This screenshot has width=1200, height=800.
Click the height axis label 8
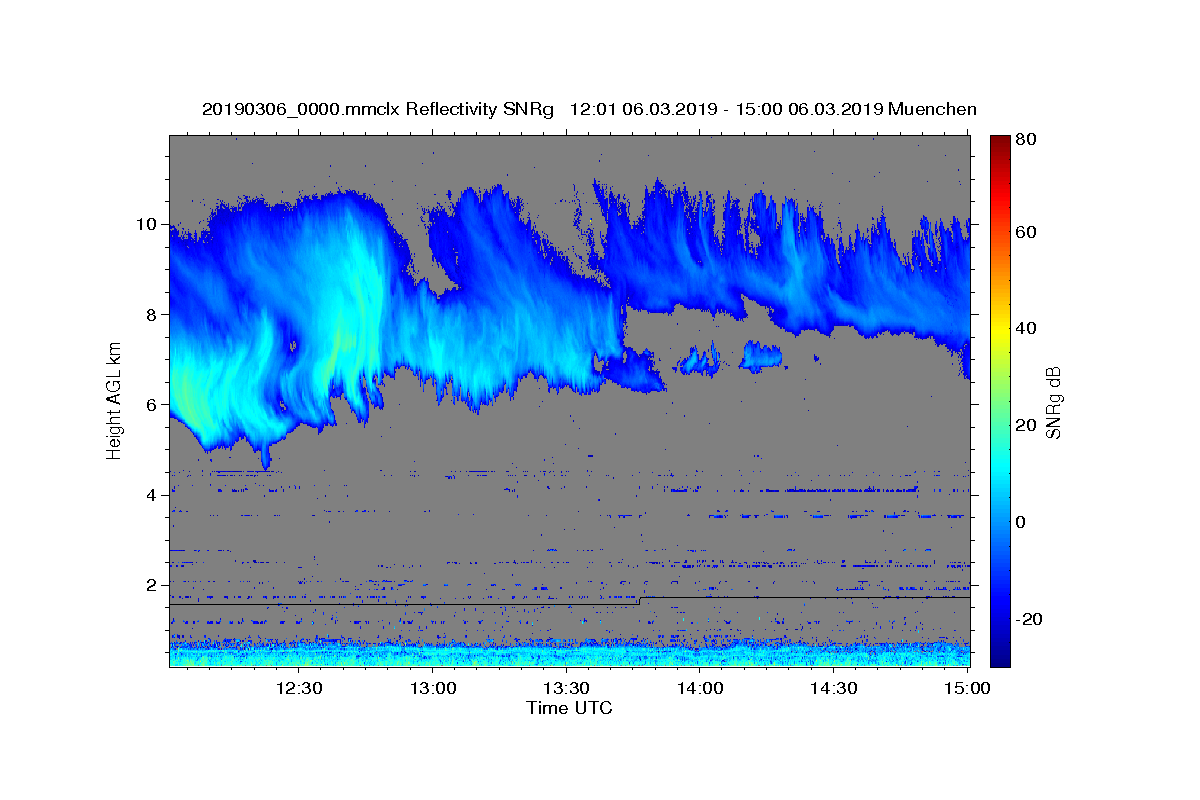[153, 314]
